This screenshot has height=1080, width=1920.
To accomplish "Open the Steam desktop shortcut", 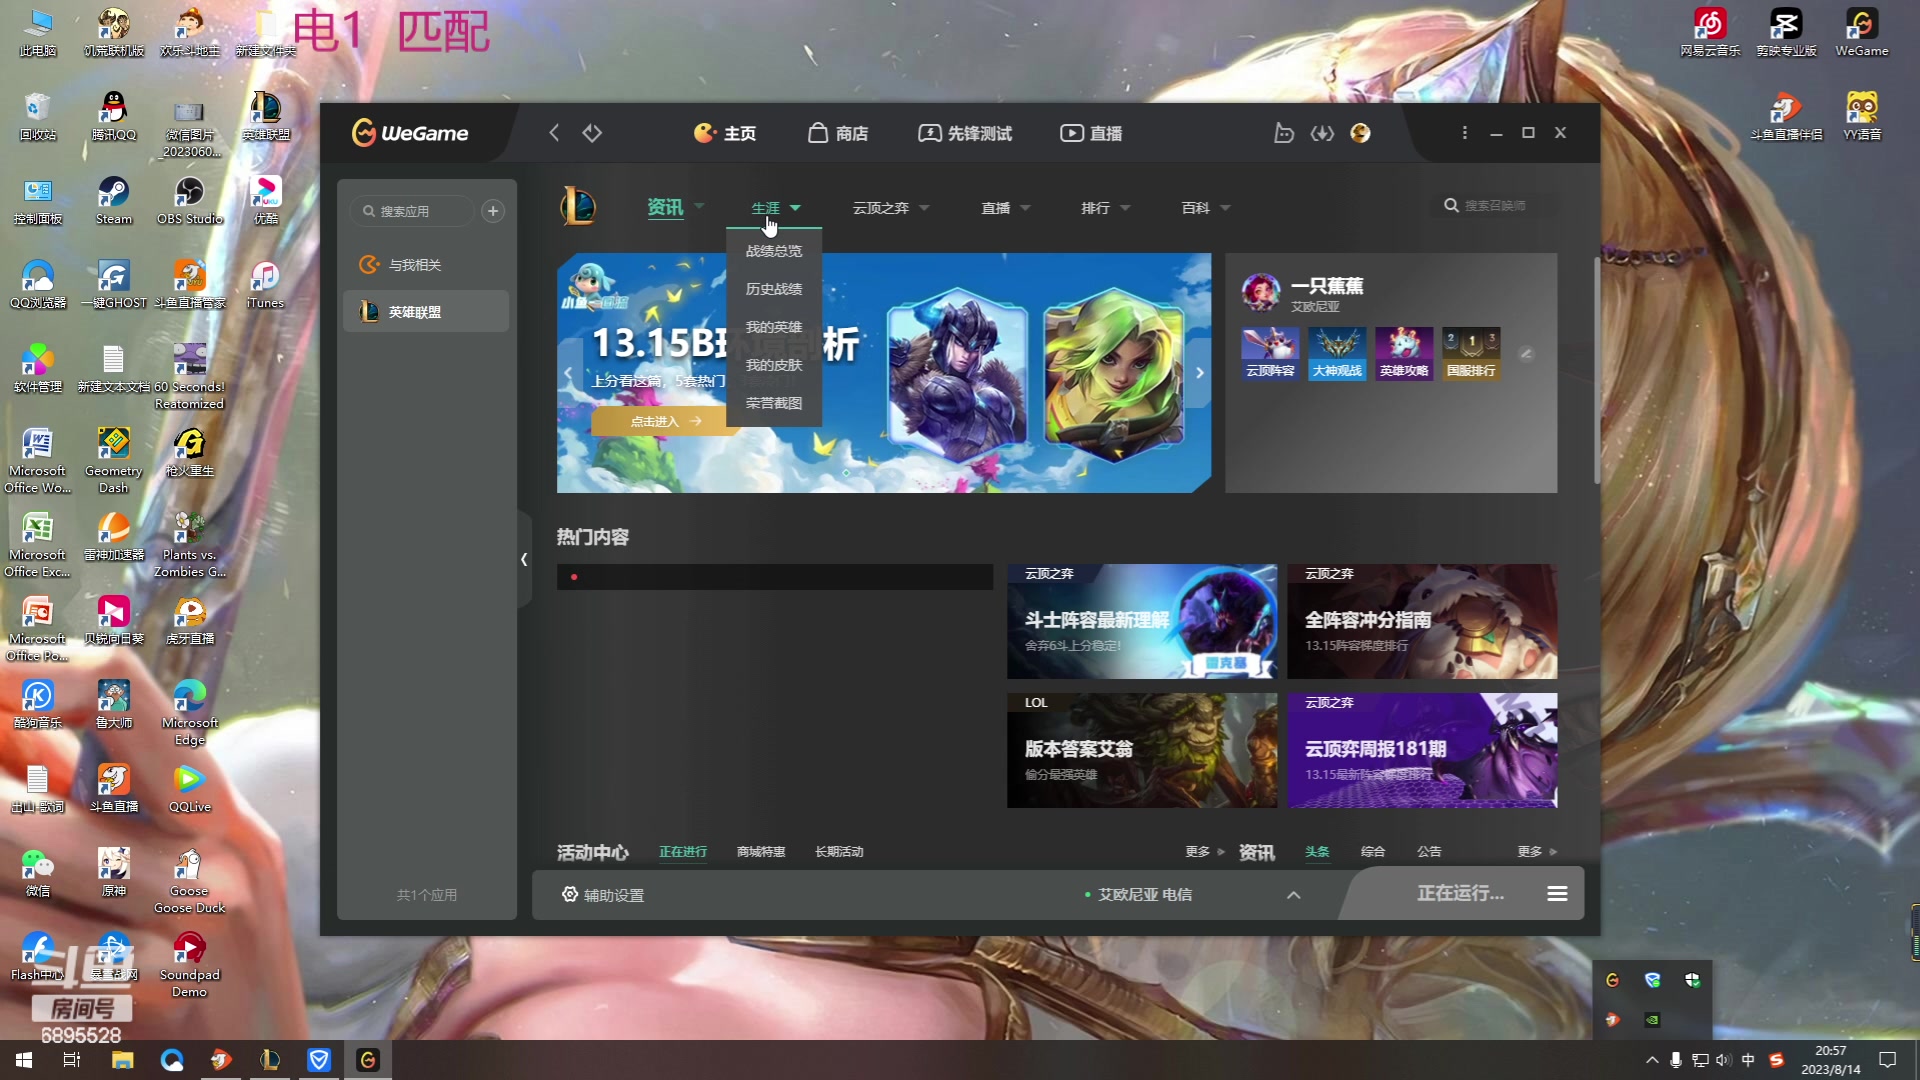I will point(113,200).
